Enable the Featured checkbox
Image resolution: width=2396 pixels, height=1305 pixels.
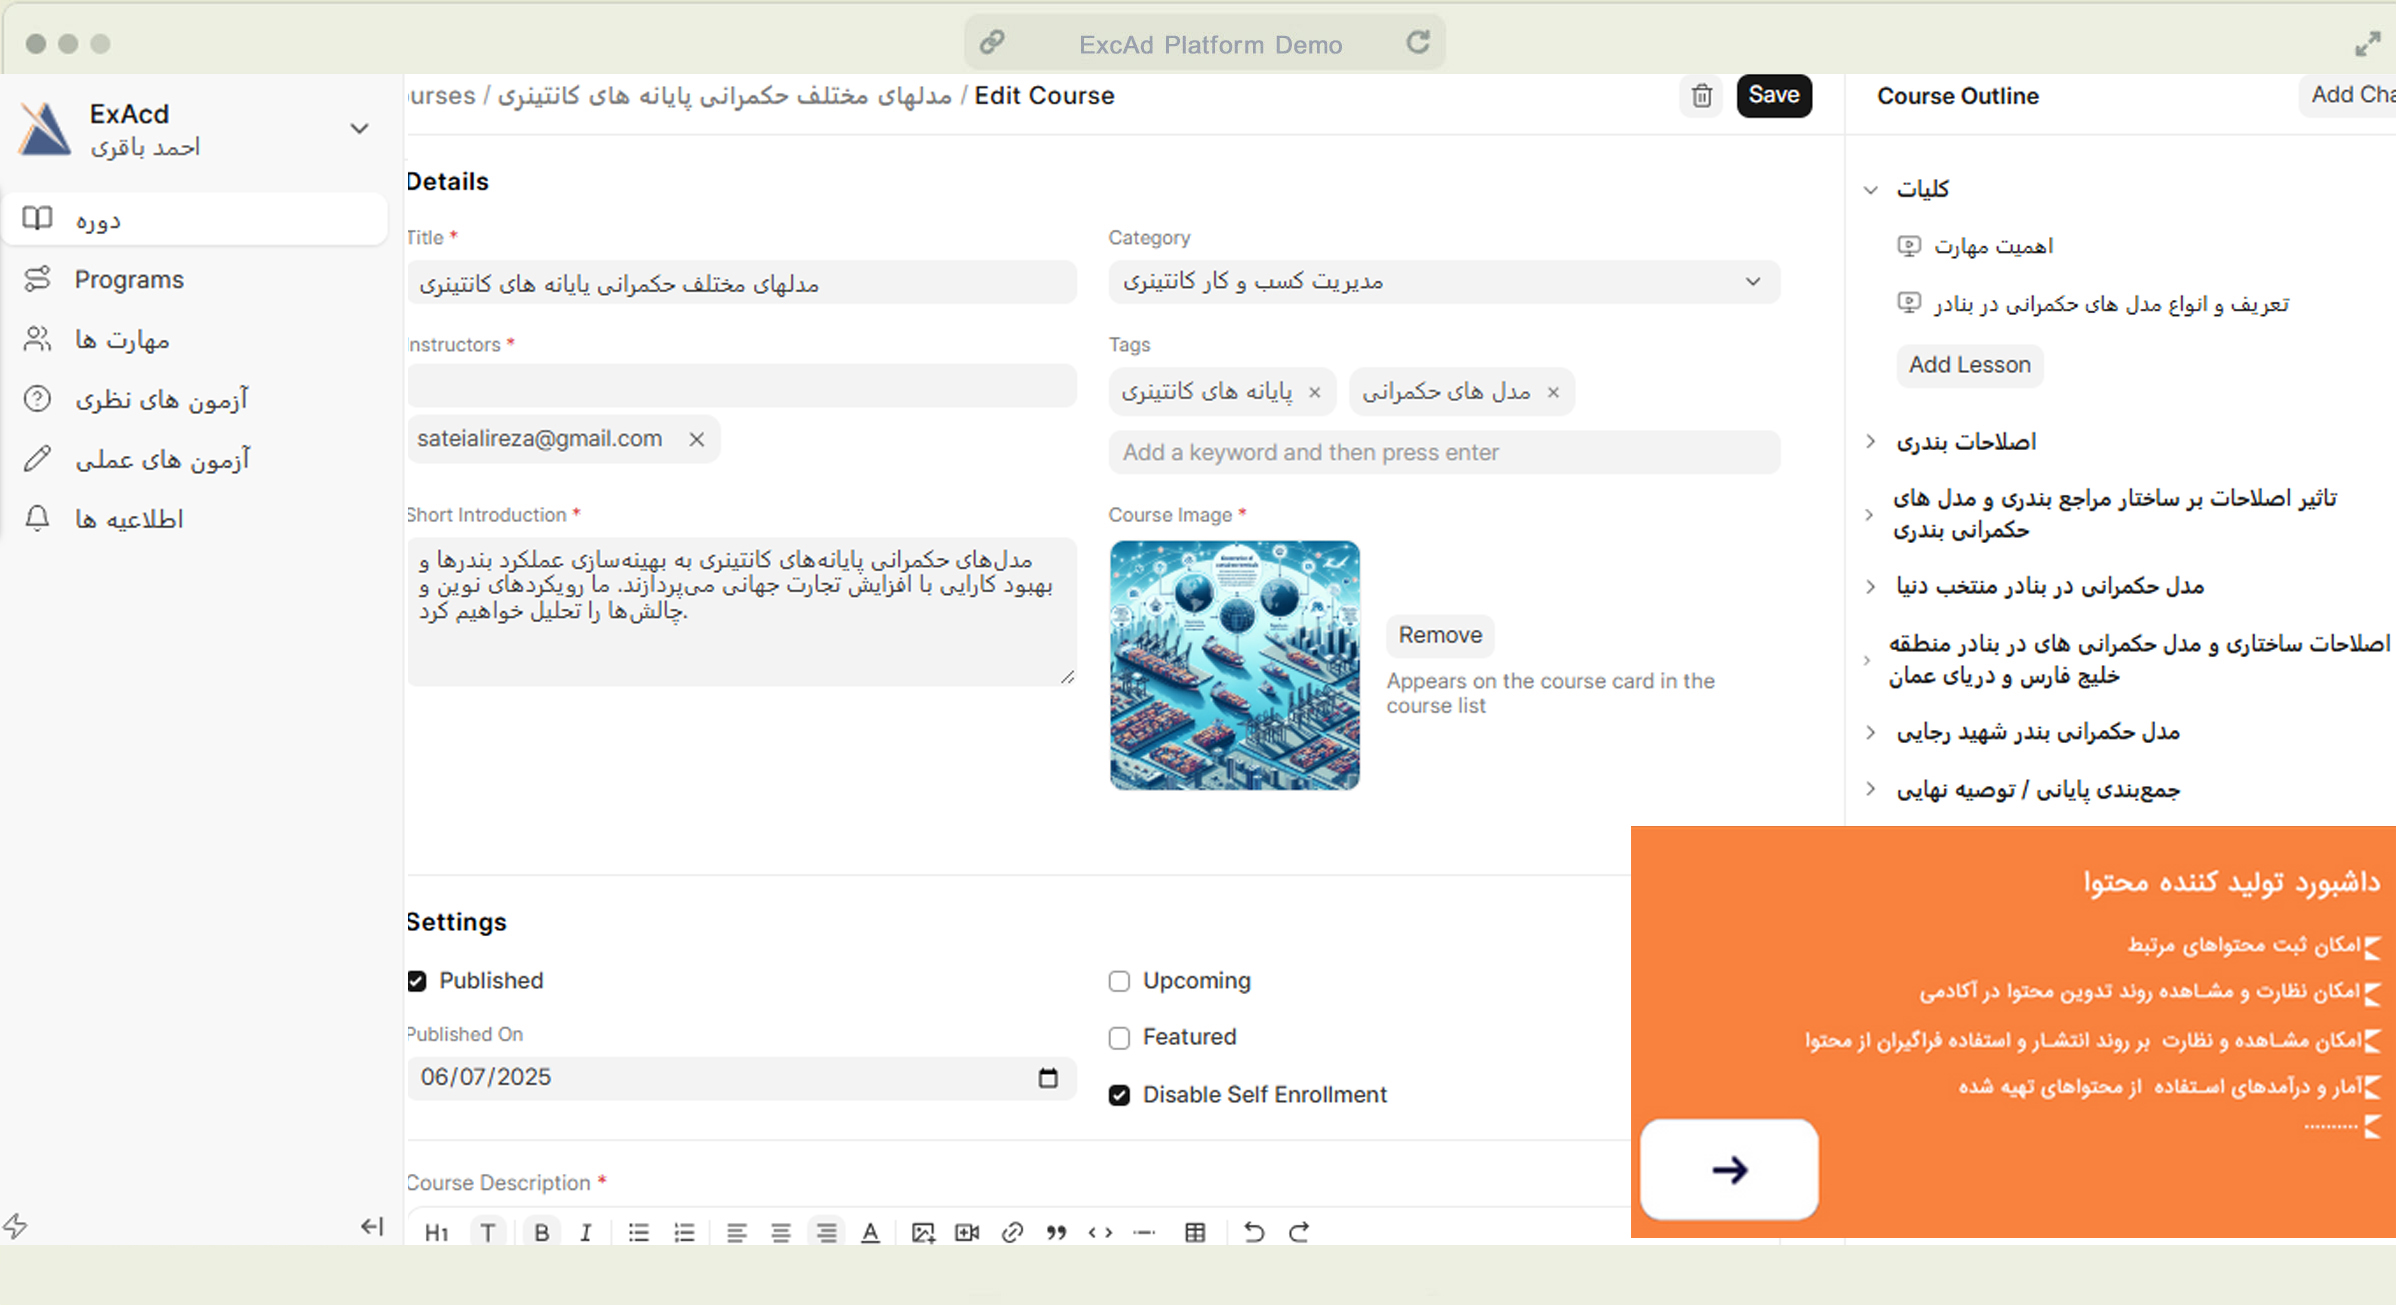[x=1119, y=1038]
